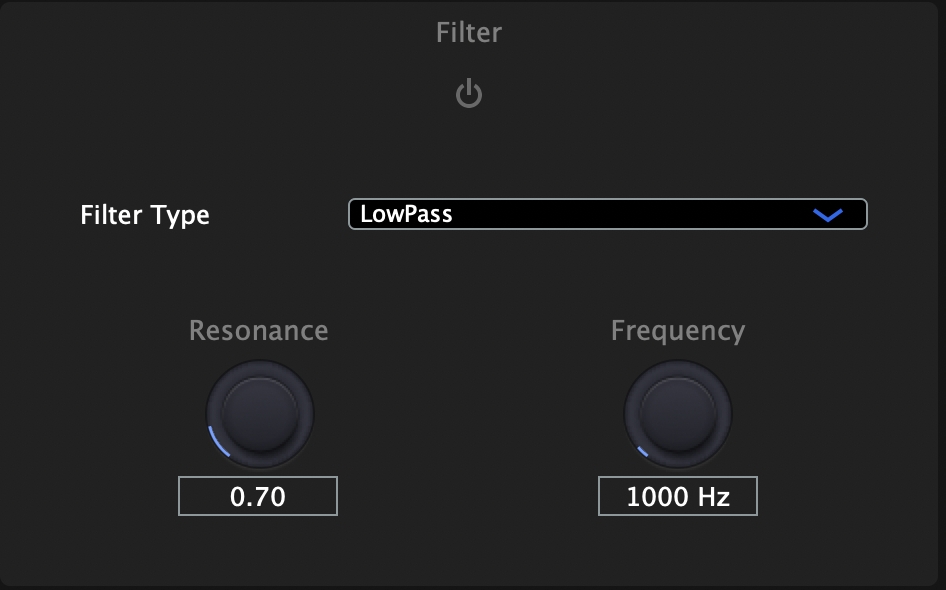
Task: Click the Resonance label above the knob
Action: pyautogui.click(x=259, y=331)
